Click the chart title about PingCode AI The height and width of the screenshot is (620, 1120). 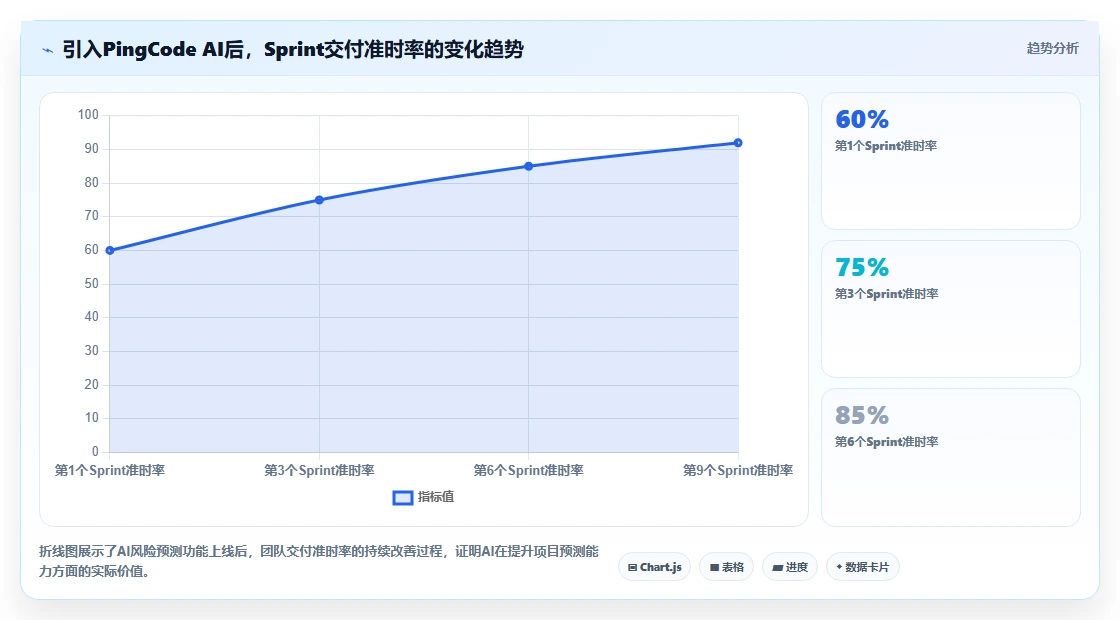pyautogui.click(x=293, y=49)
